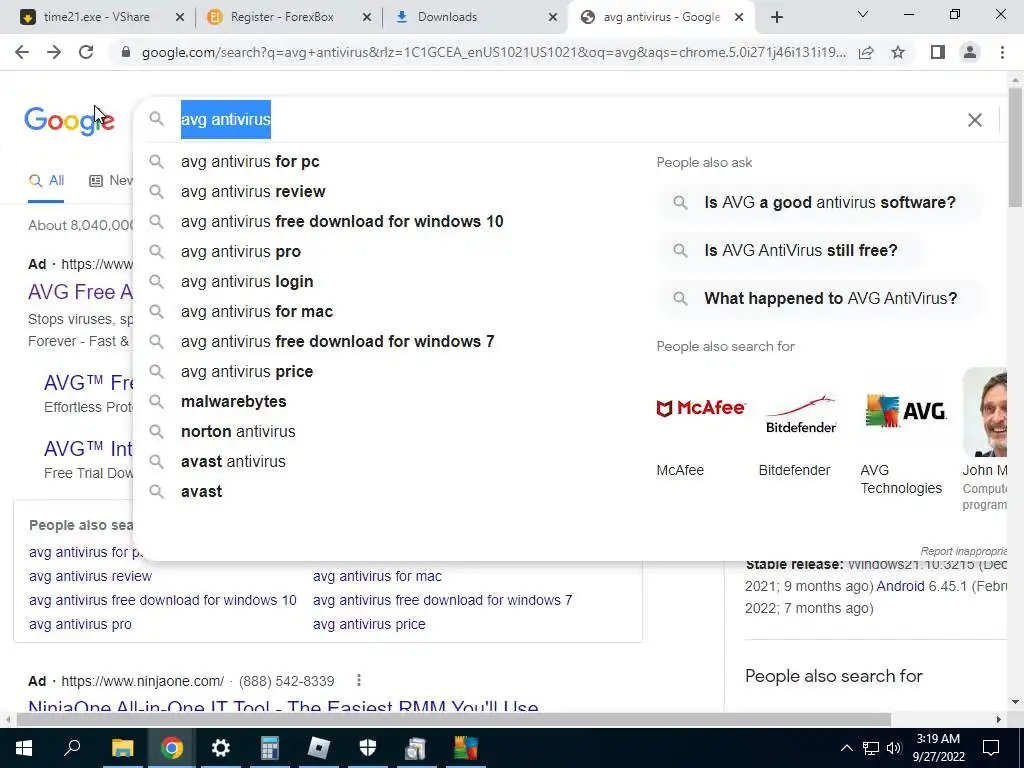
Task: Click the padlock site info icon
Action: click(126, 52)
